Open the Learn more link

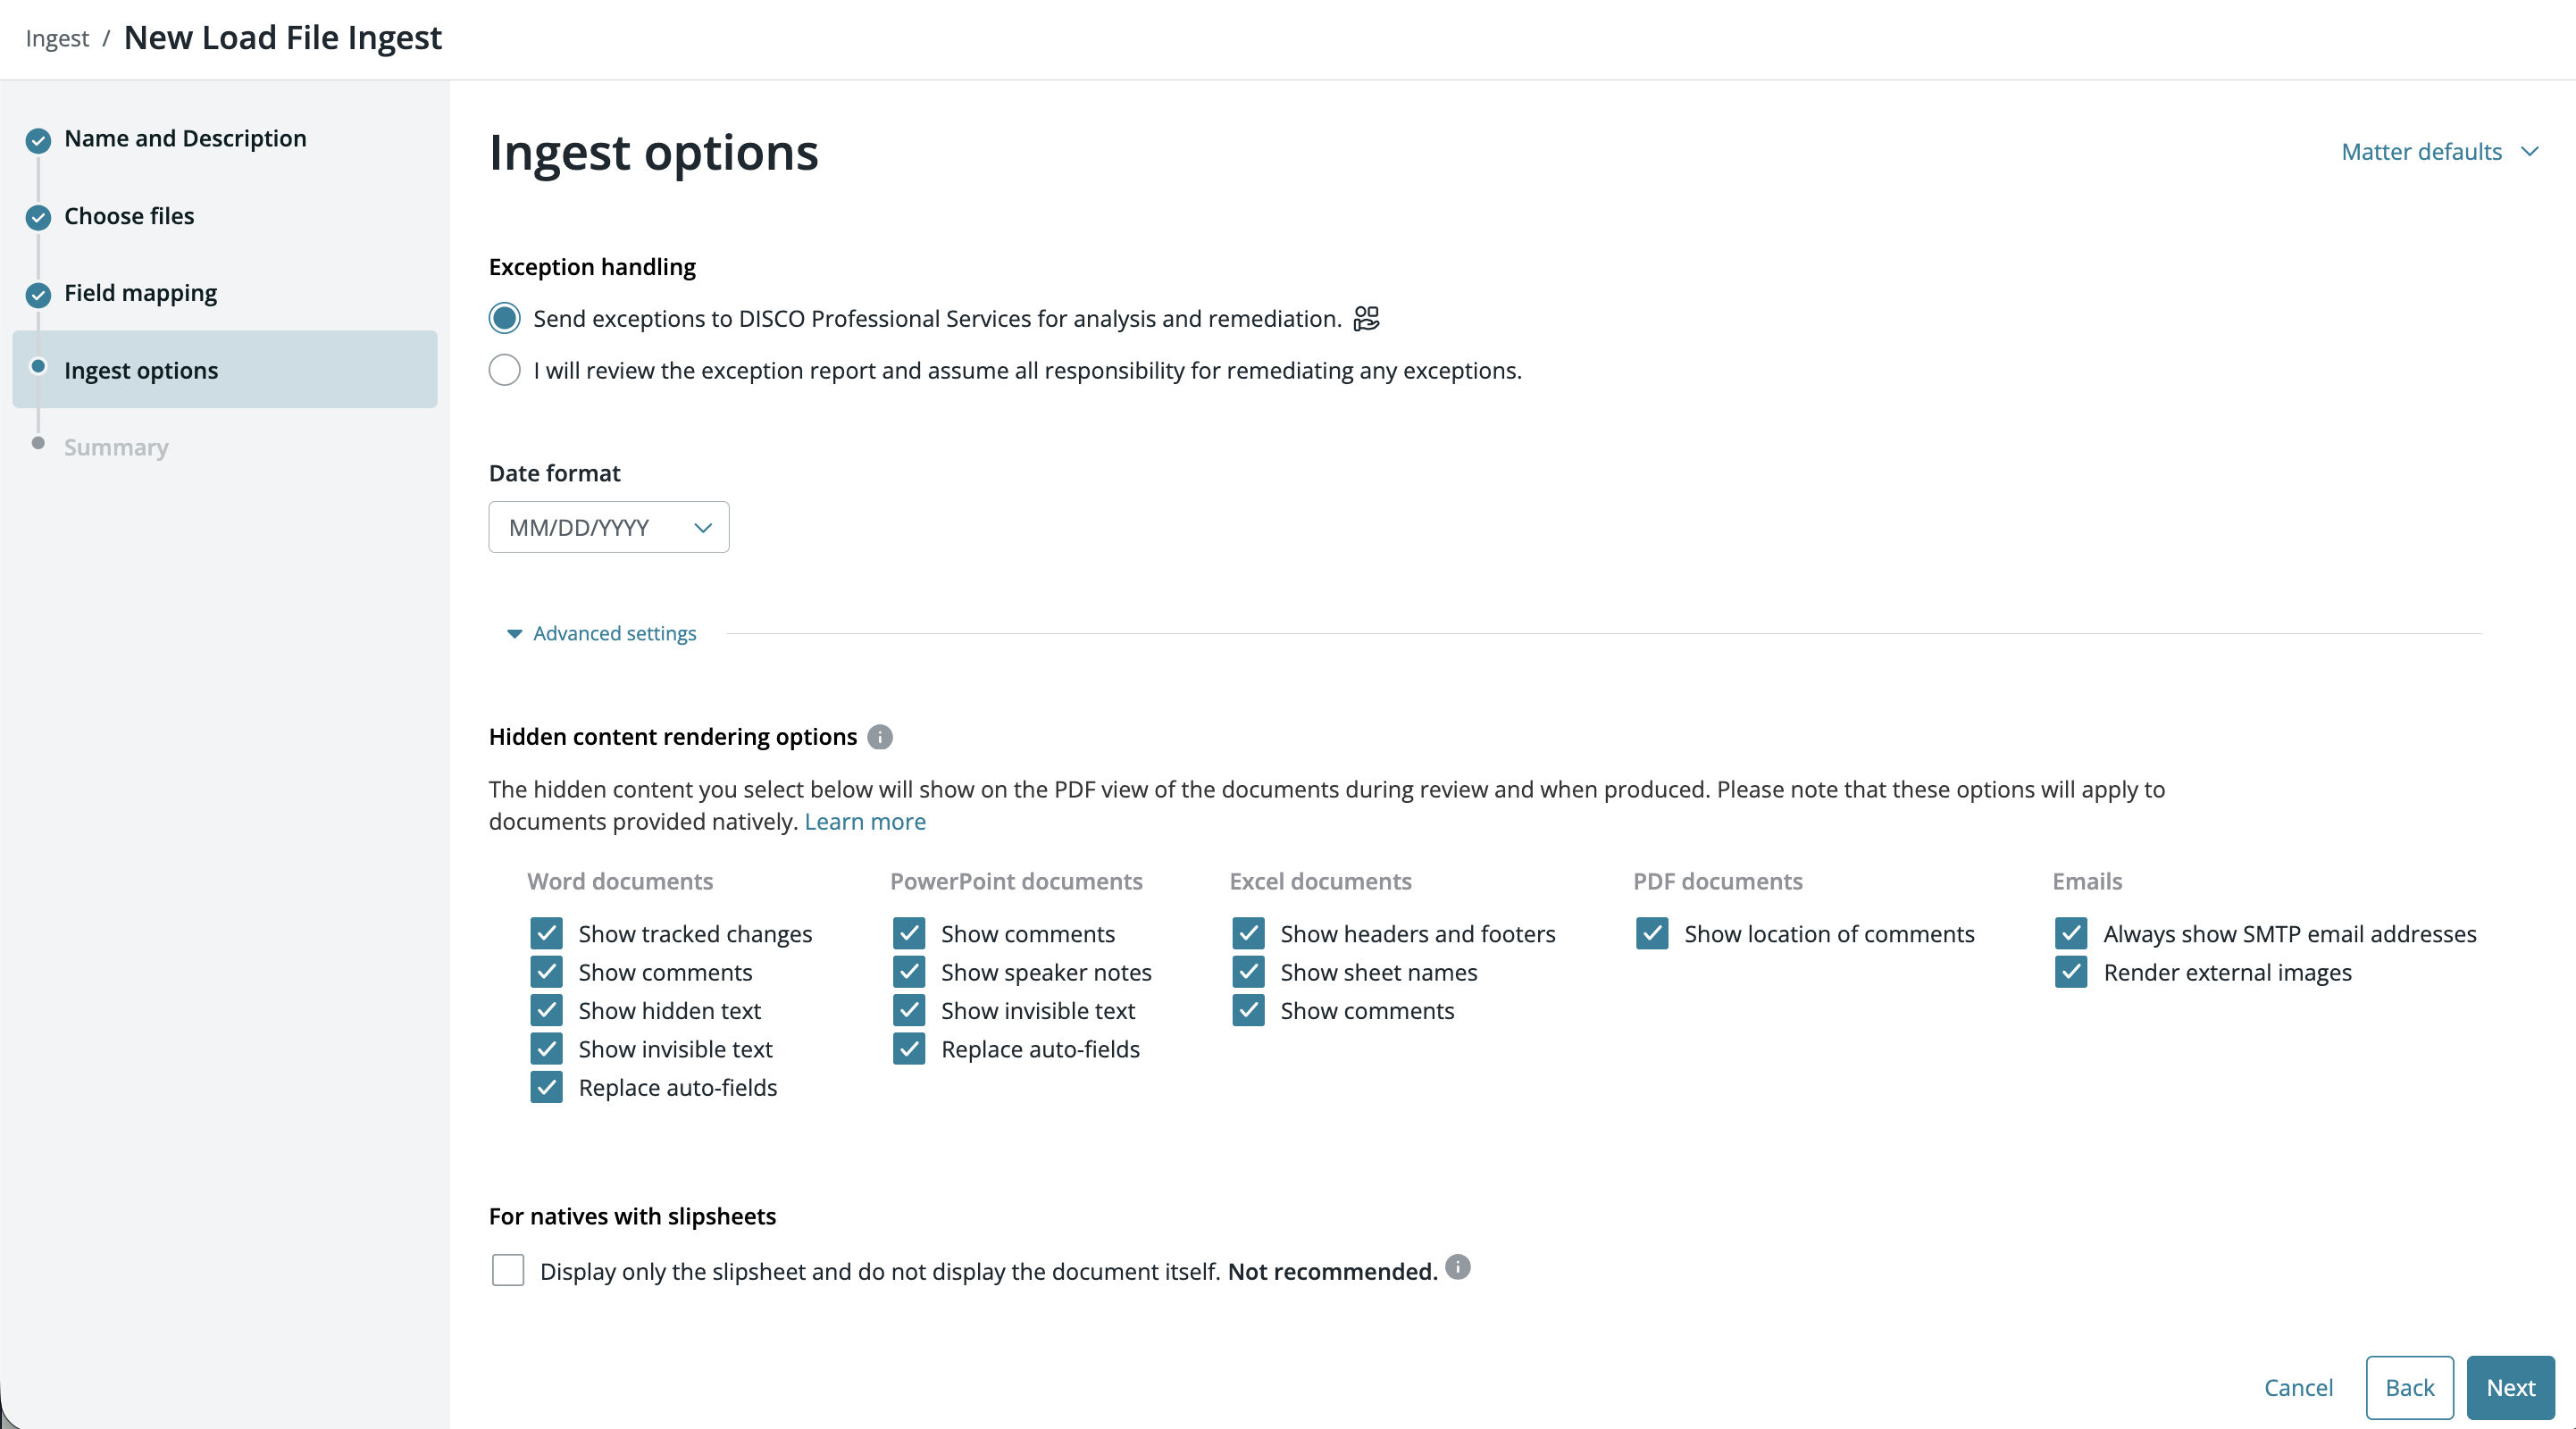point(865,821)
